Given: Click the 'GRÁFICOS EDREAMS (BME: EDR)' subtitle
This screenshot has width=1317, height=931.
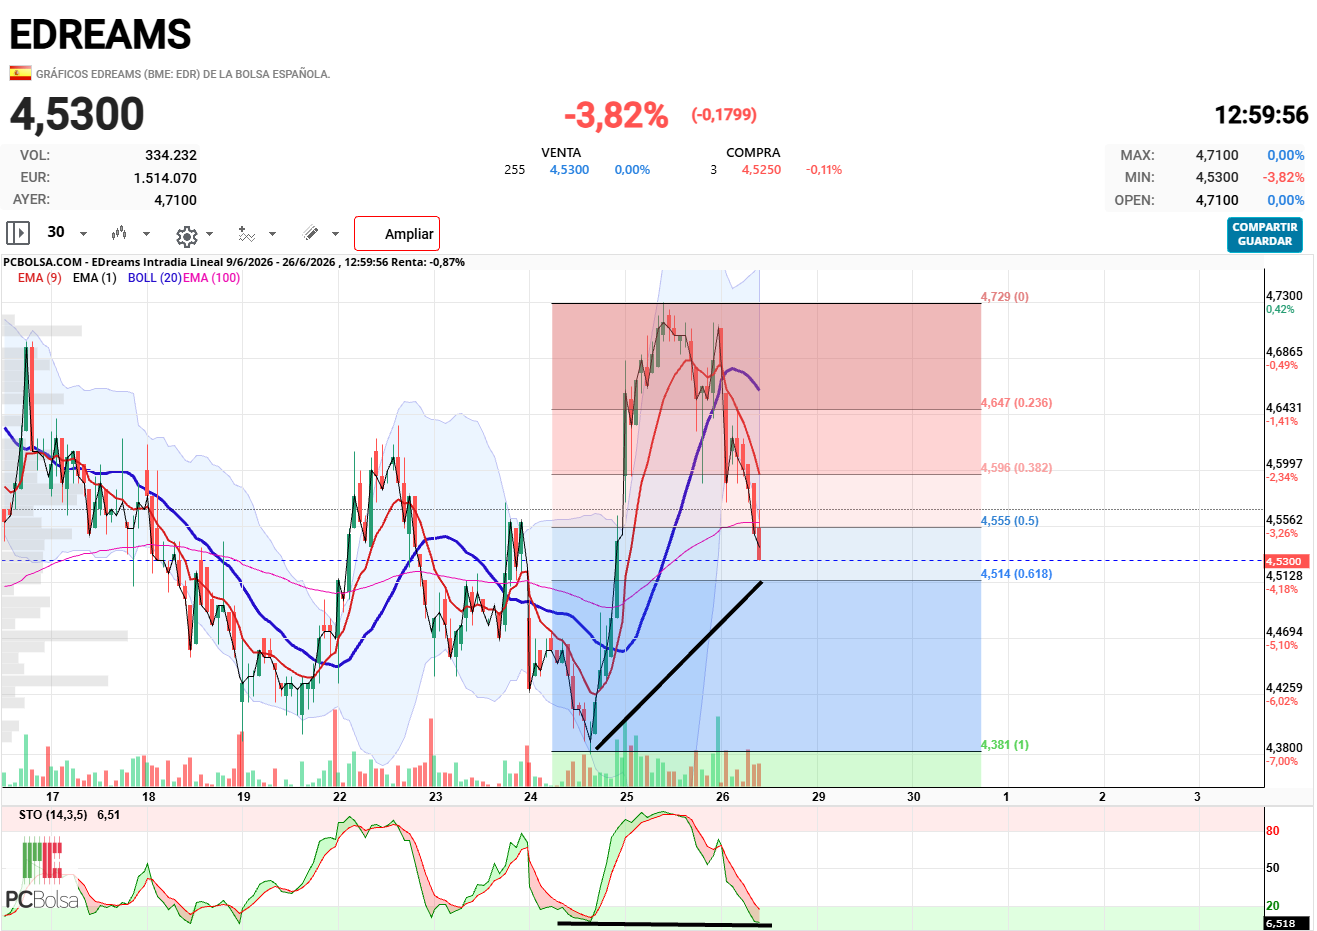Looking at the screenshot, I should click(x=183, y=74).
